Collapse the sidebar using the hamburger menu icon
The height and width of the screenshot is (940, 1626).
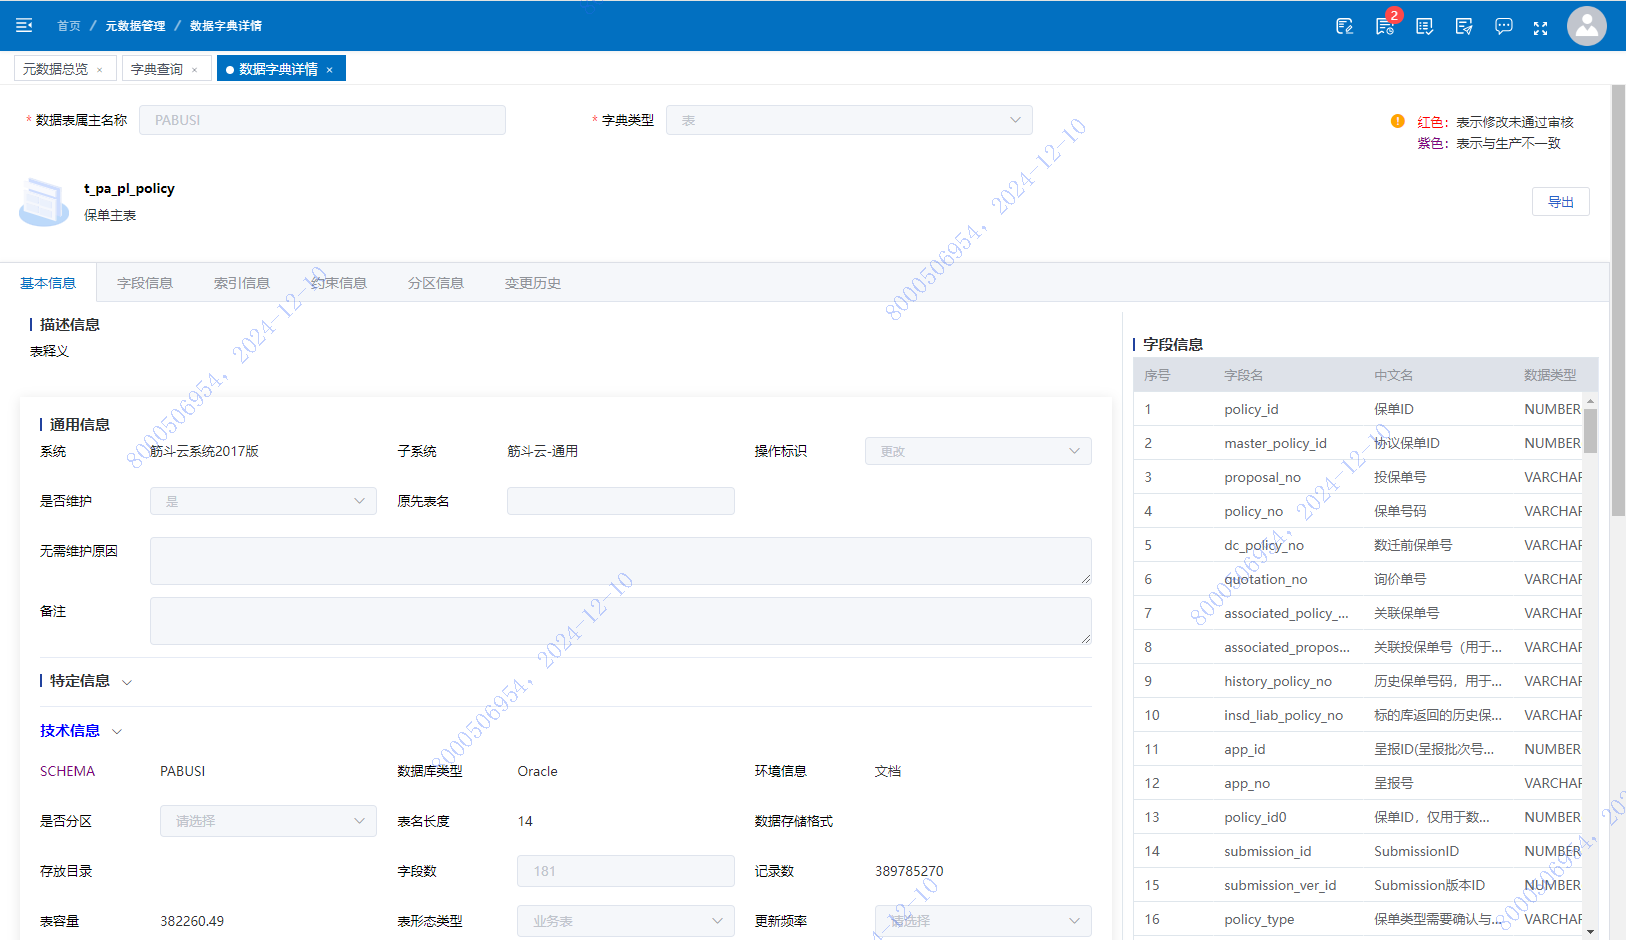click(24, 25)
